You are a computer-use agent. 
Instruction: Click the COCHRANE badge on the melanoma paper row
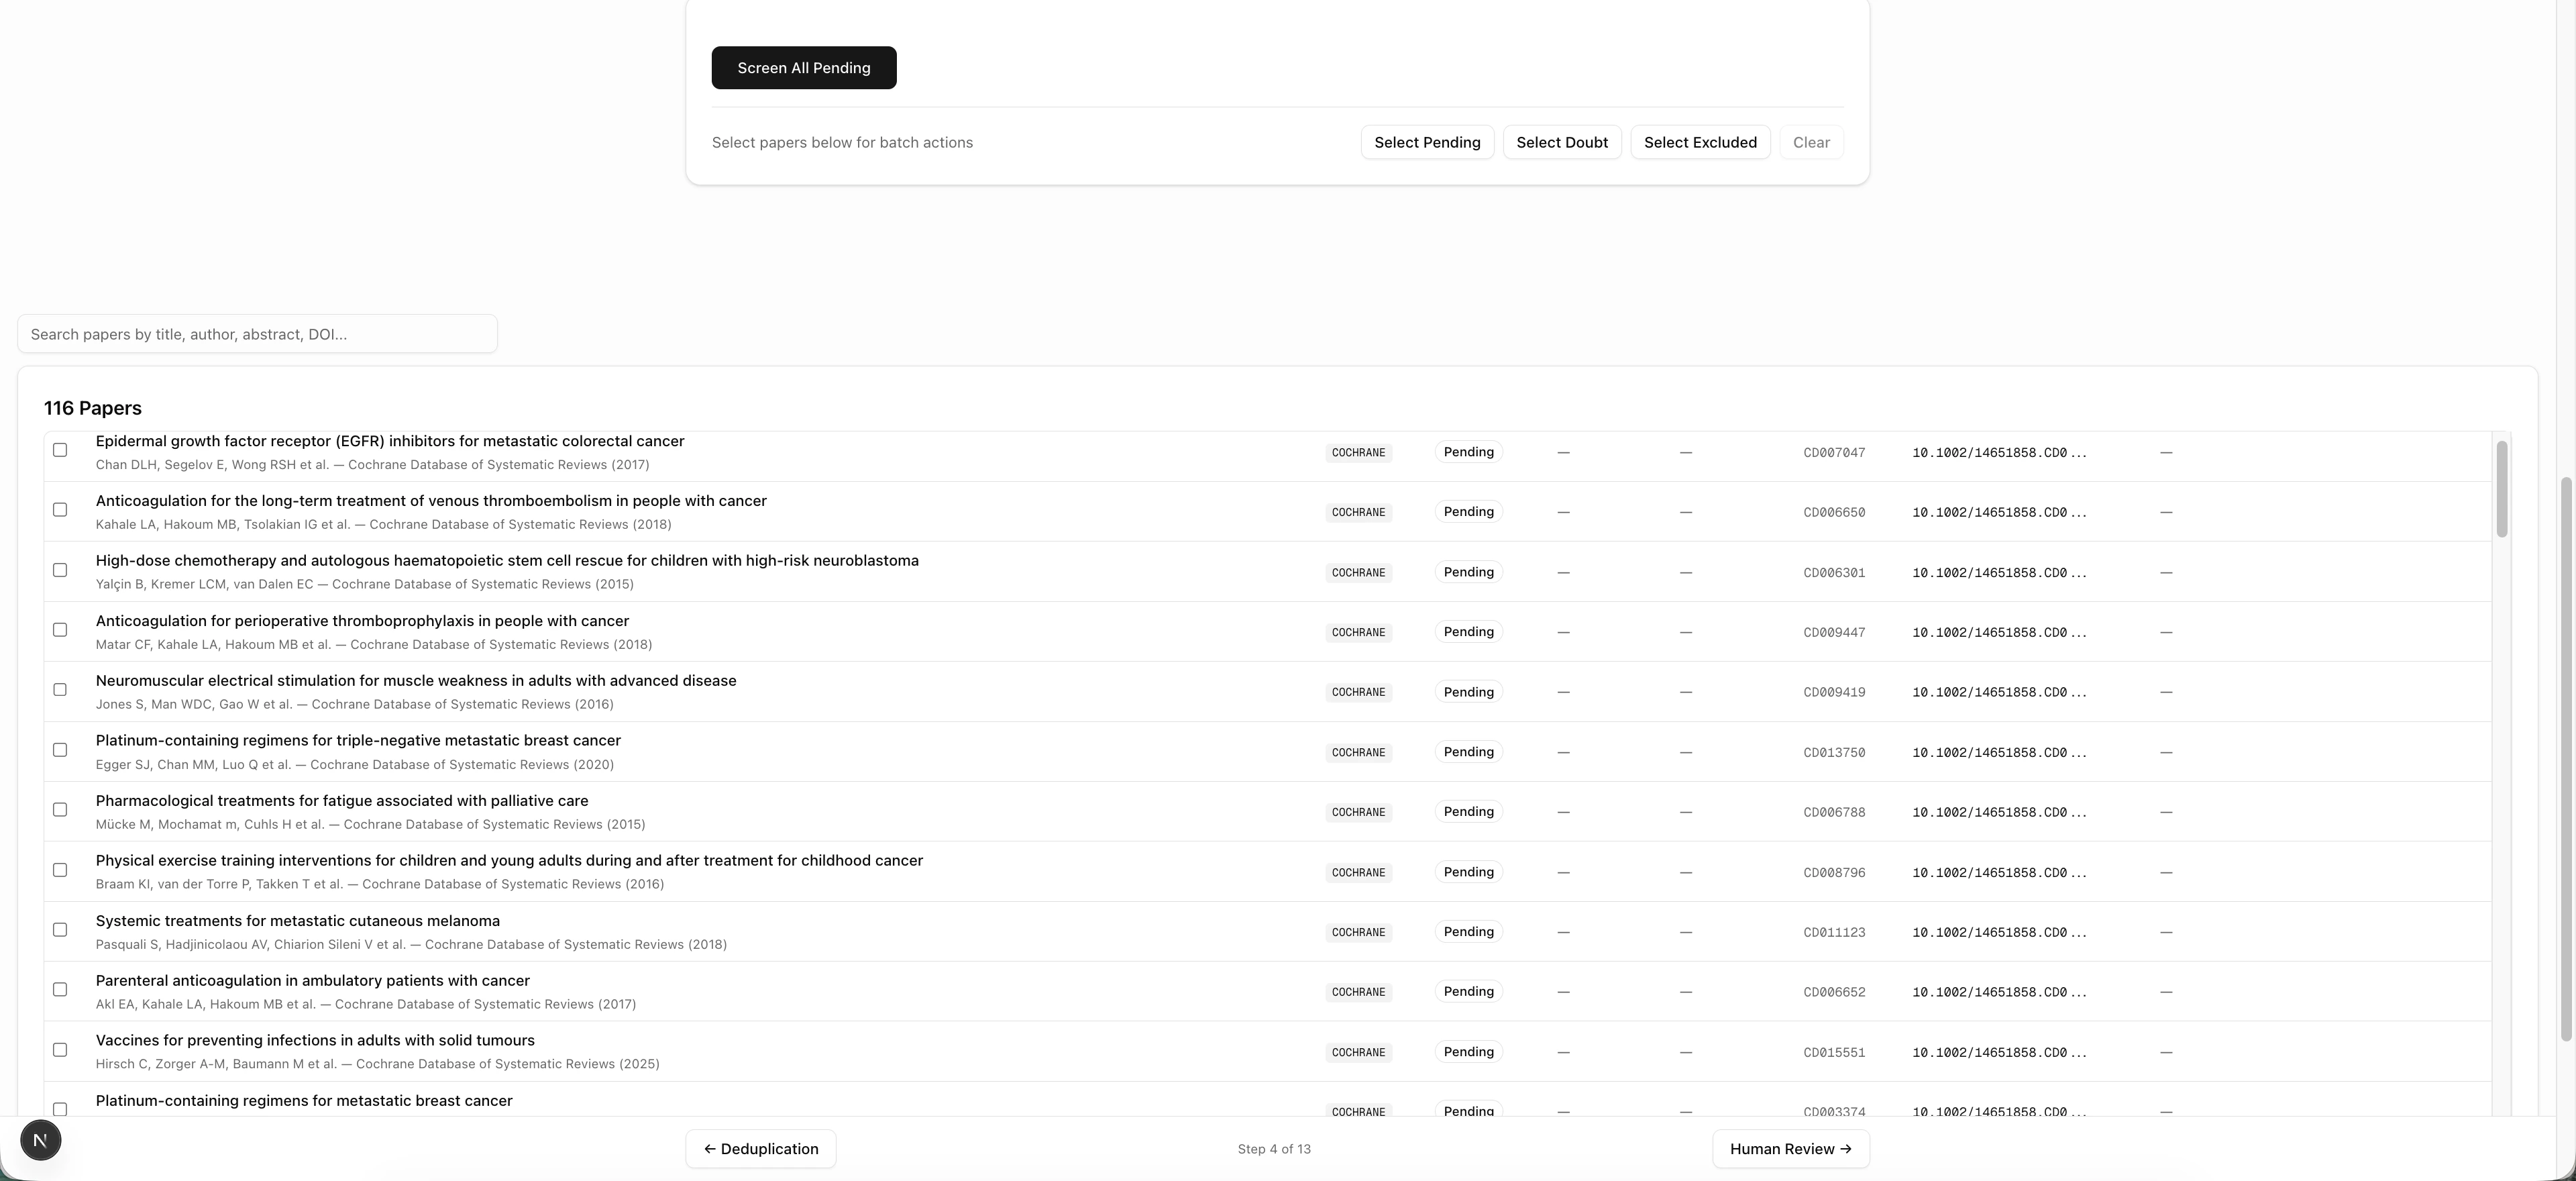(1358, 932)
